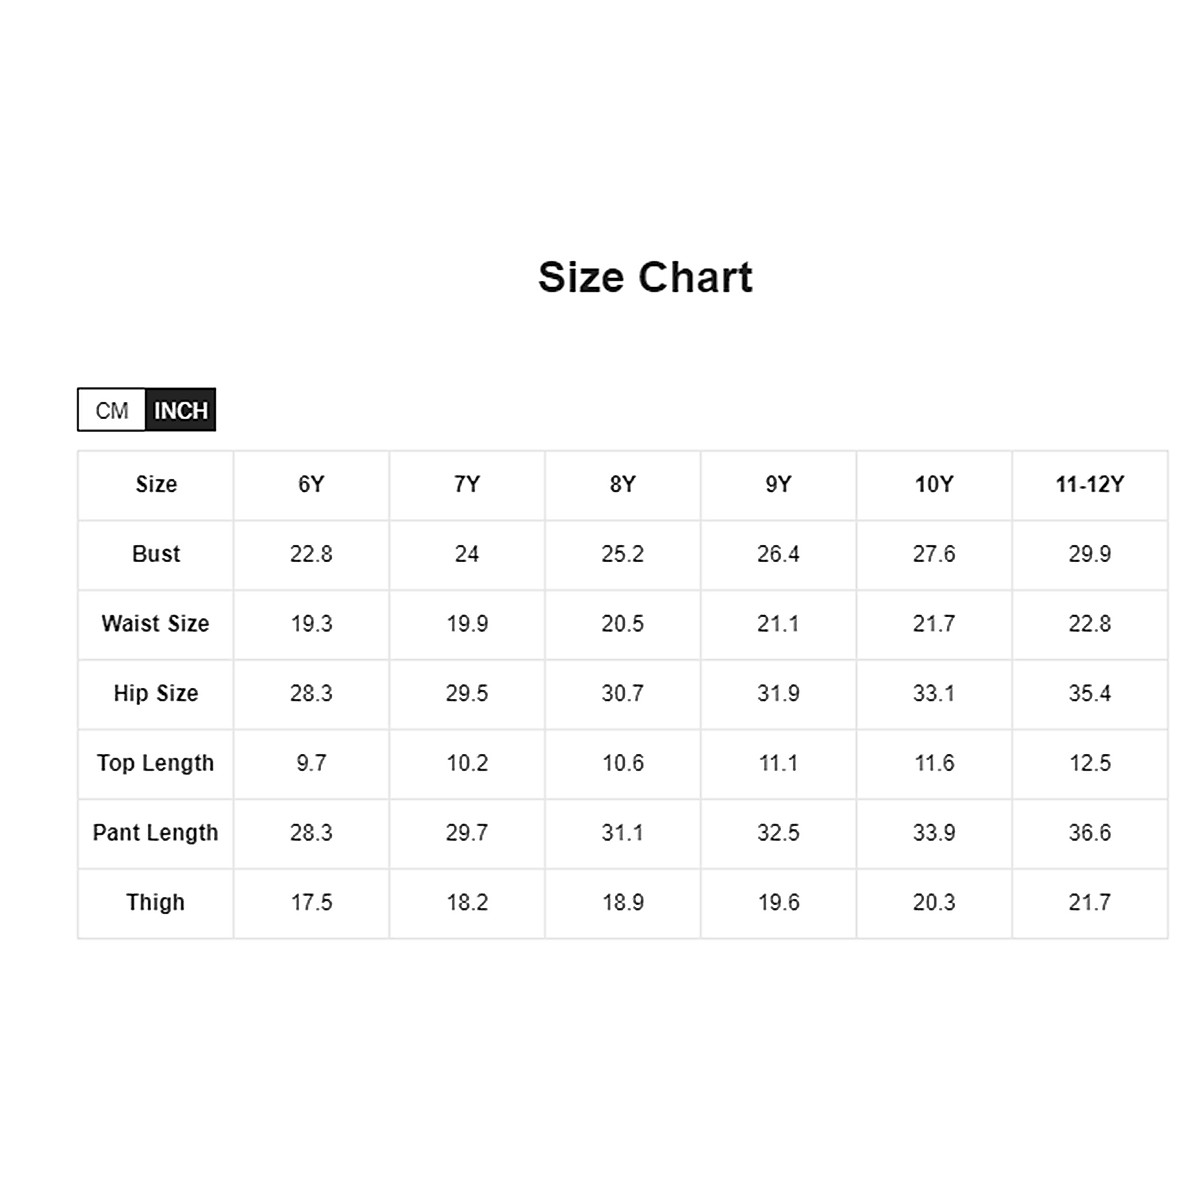Select the 7Y column header
The width and height of the screenshot is (1200, 1200).
[467, 485]
